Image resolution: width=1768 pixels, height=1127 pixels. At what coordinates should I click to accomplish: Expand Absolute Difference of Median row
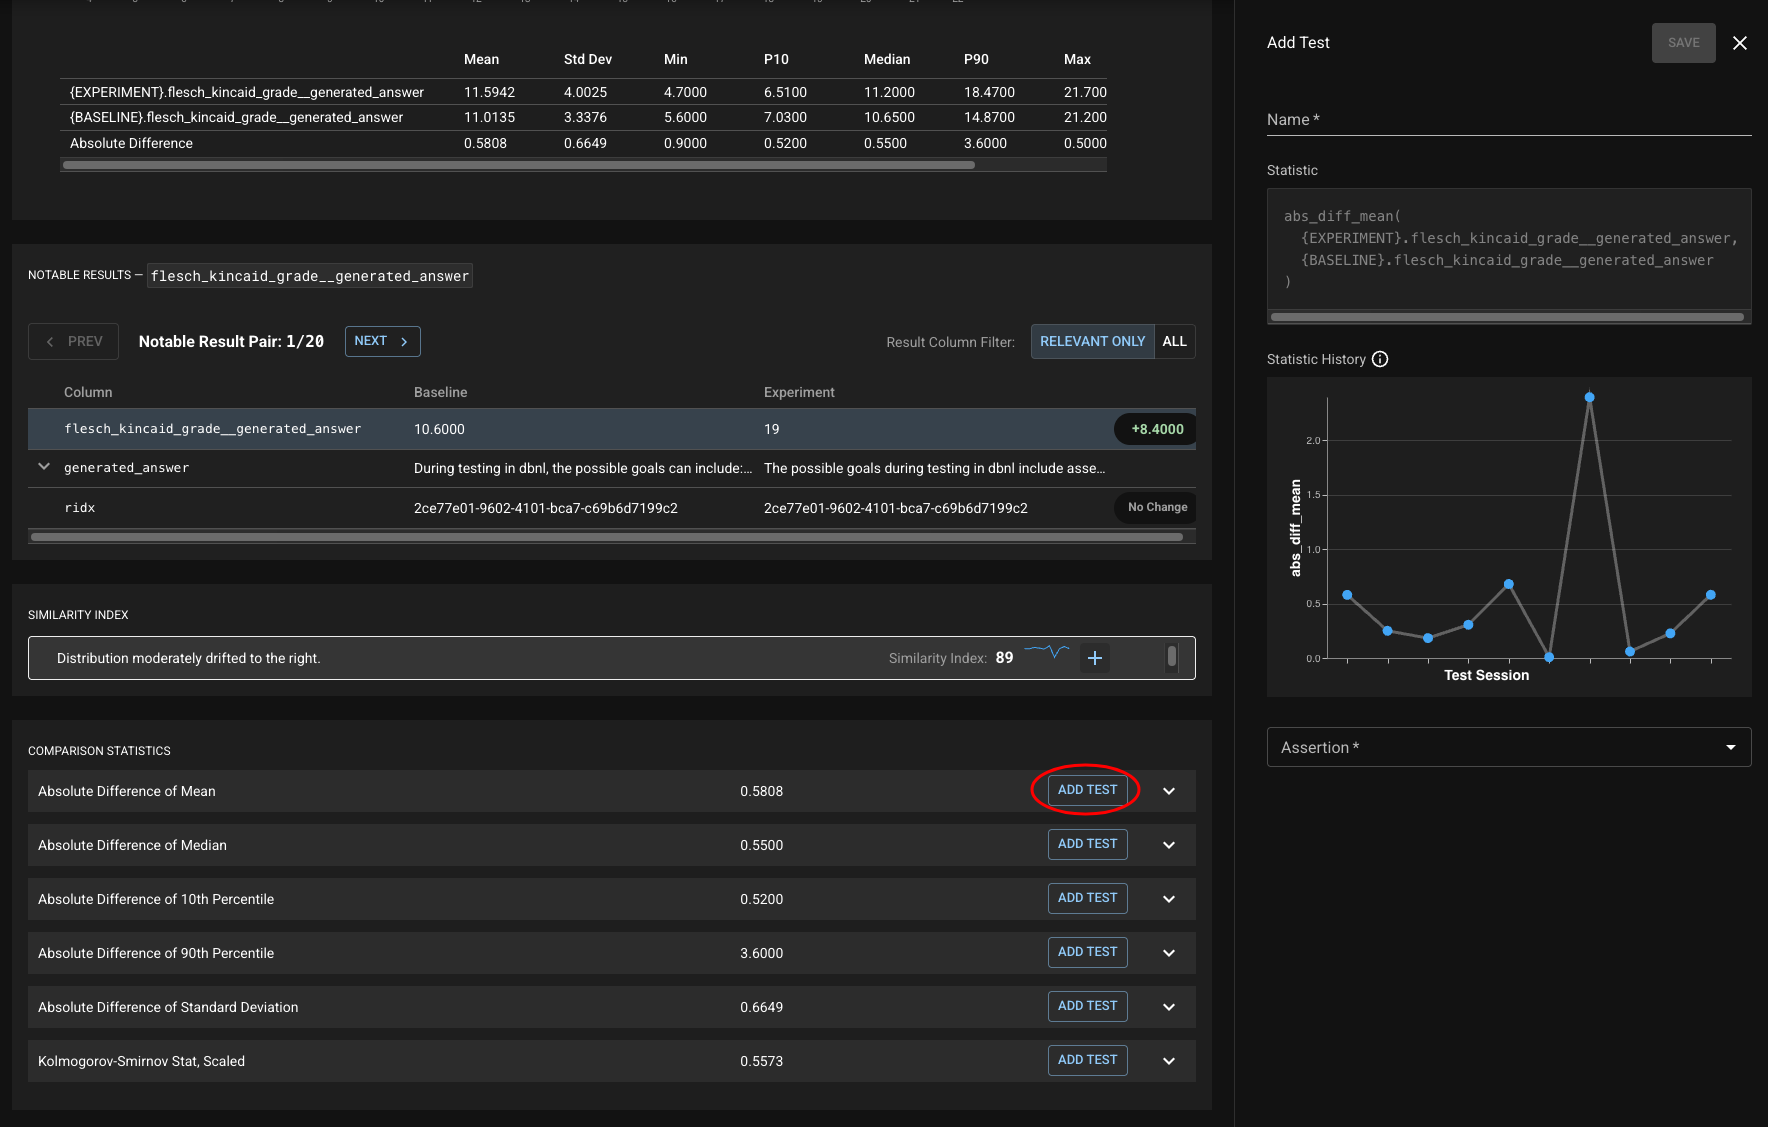[x=1169, y=845]
